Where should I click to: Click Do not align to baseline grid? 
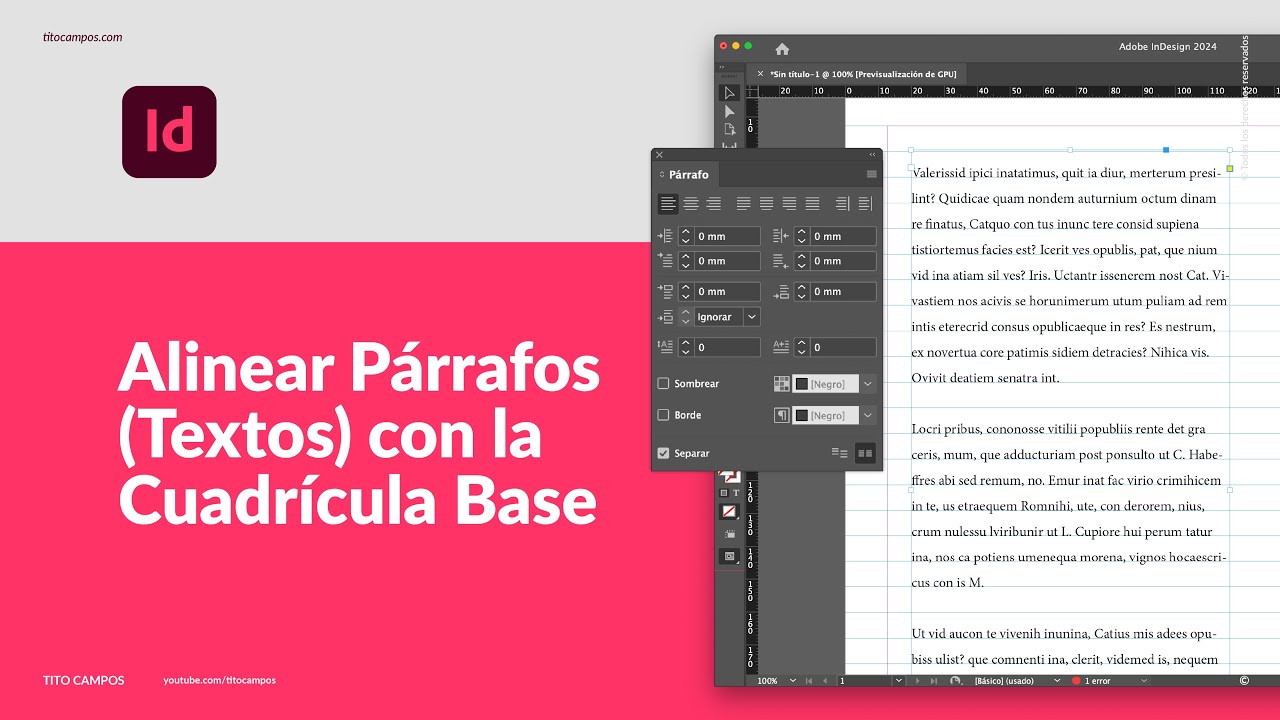pos(840,453)
